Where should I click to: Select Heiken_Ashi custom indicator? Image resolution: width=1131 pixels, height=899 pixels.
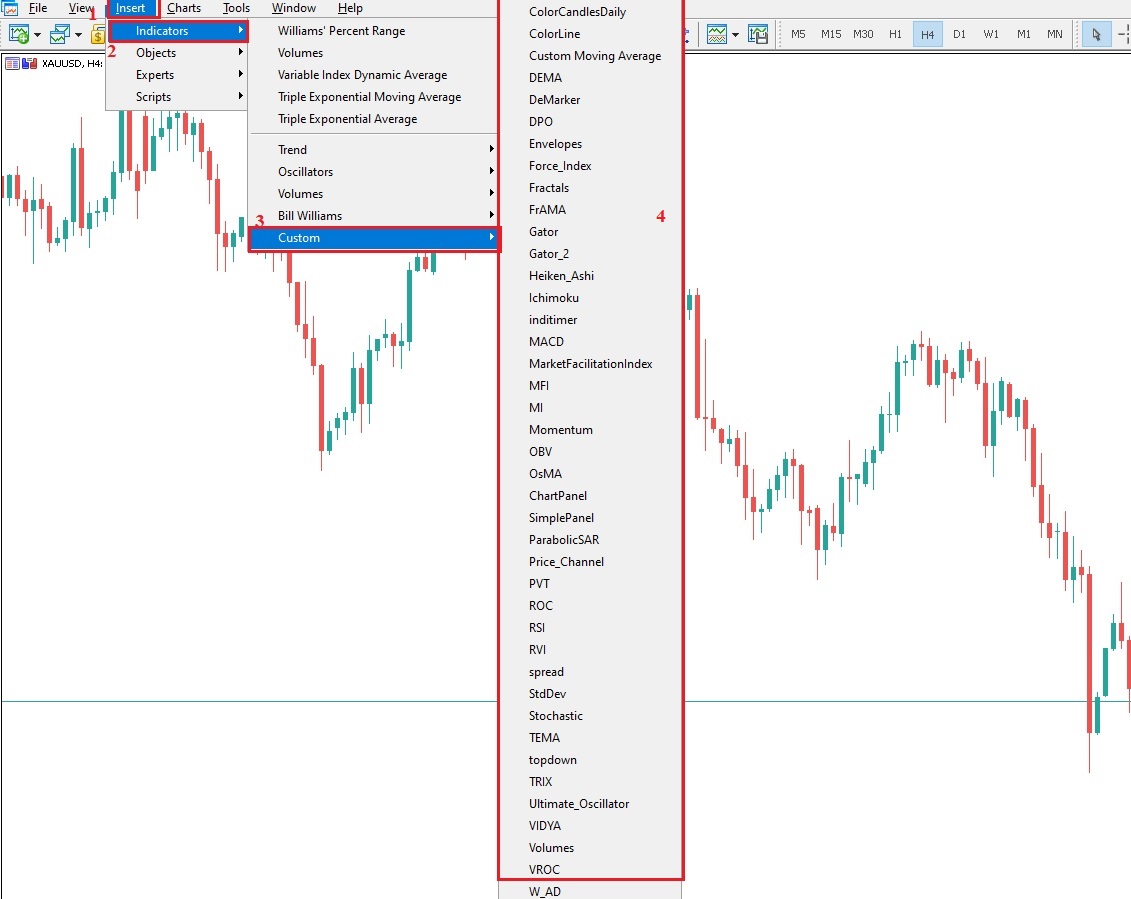591,276
